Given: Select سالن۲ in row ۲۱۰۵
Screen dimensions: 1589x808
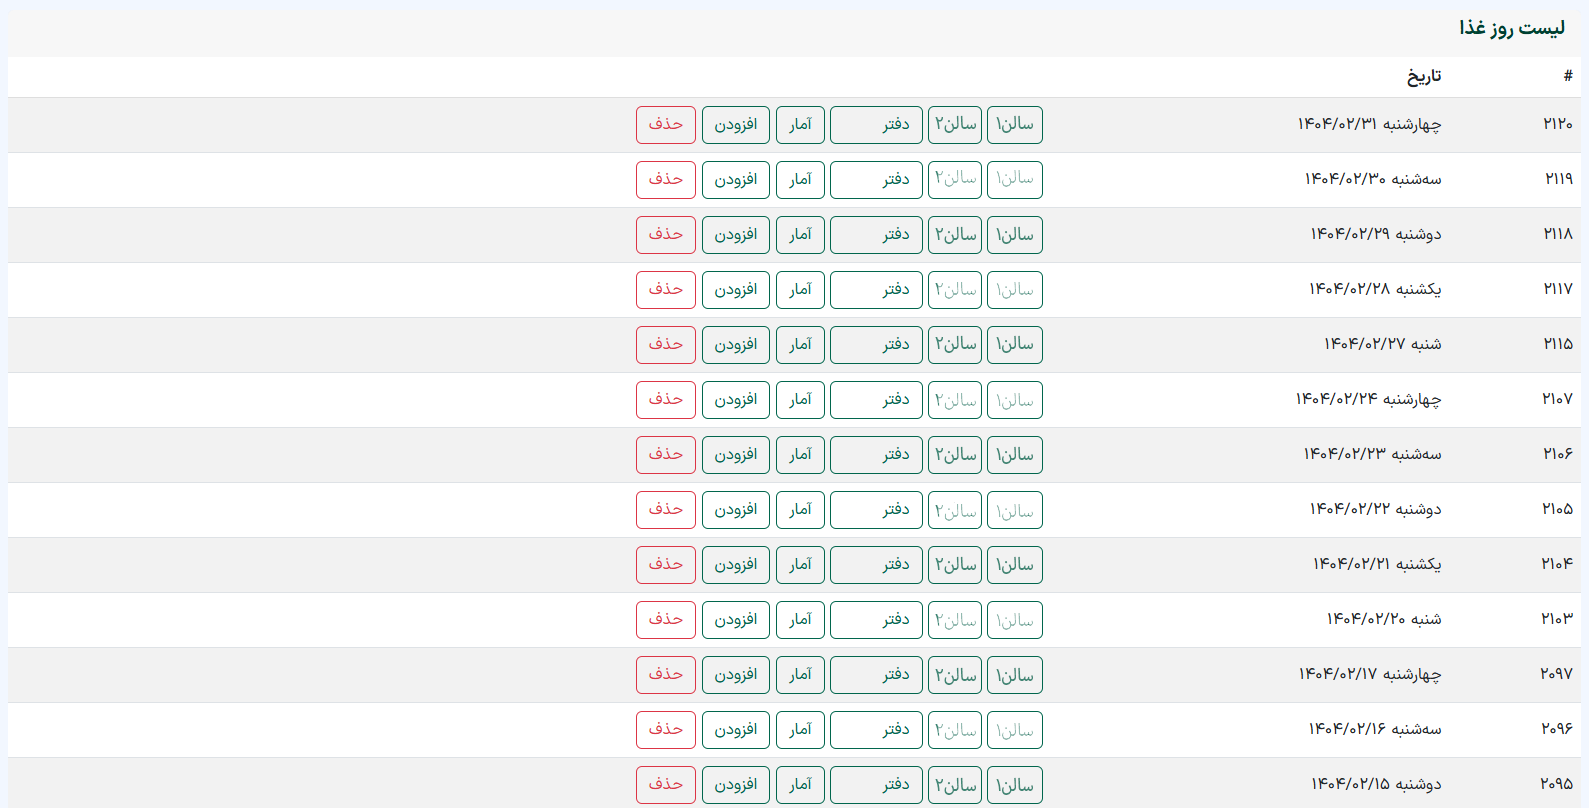Looking at the screenshot, I should (x=955, y=510).
